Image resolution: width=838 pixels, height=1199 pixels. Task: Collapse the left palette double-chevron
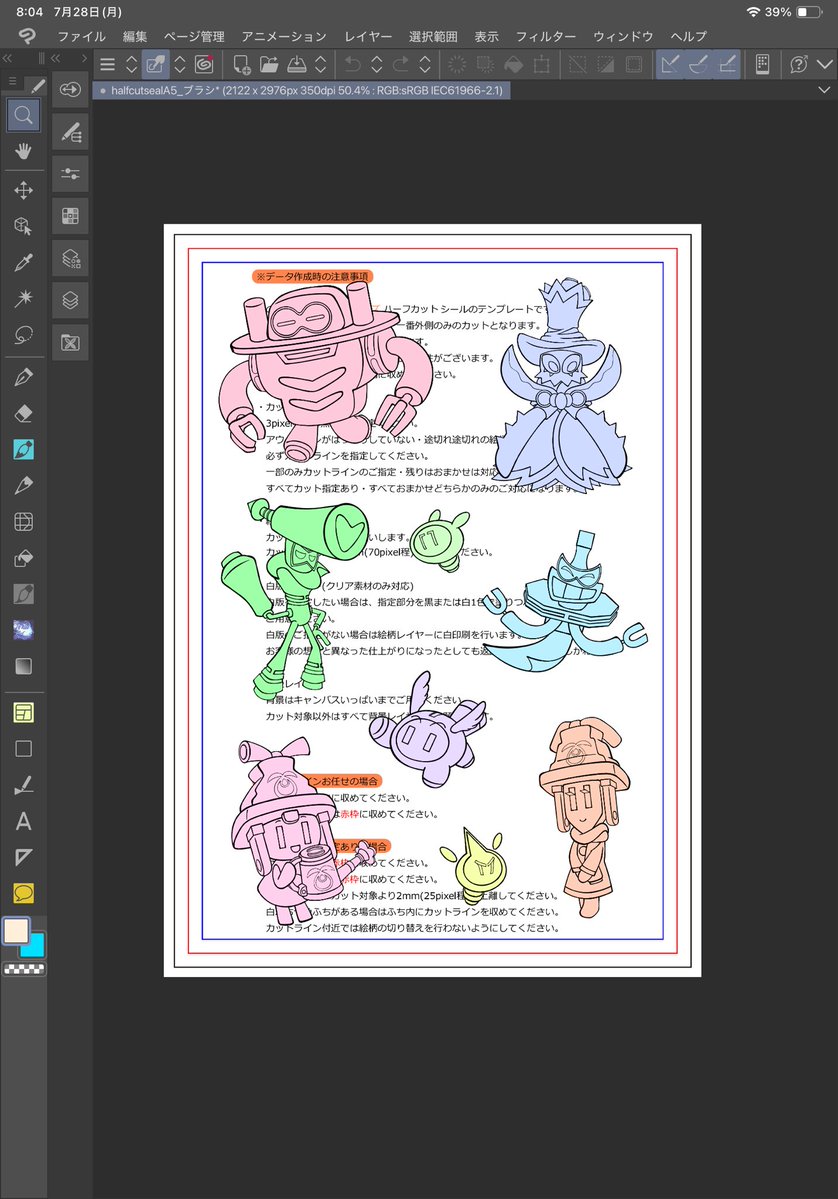(8, 58)
